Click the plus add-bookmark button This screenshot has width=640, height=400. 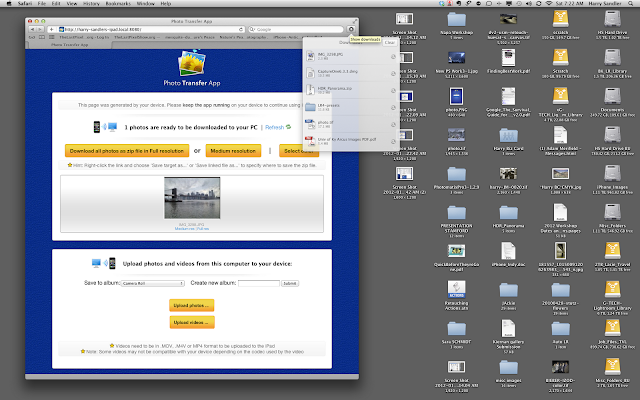(x=51, y=29)
